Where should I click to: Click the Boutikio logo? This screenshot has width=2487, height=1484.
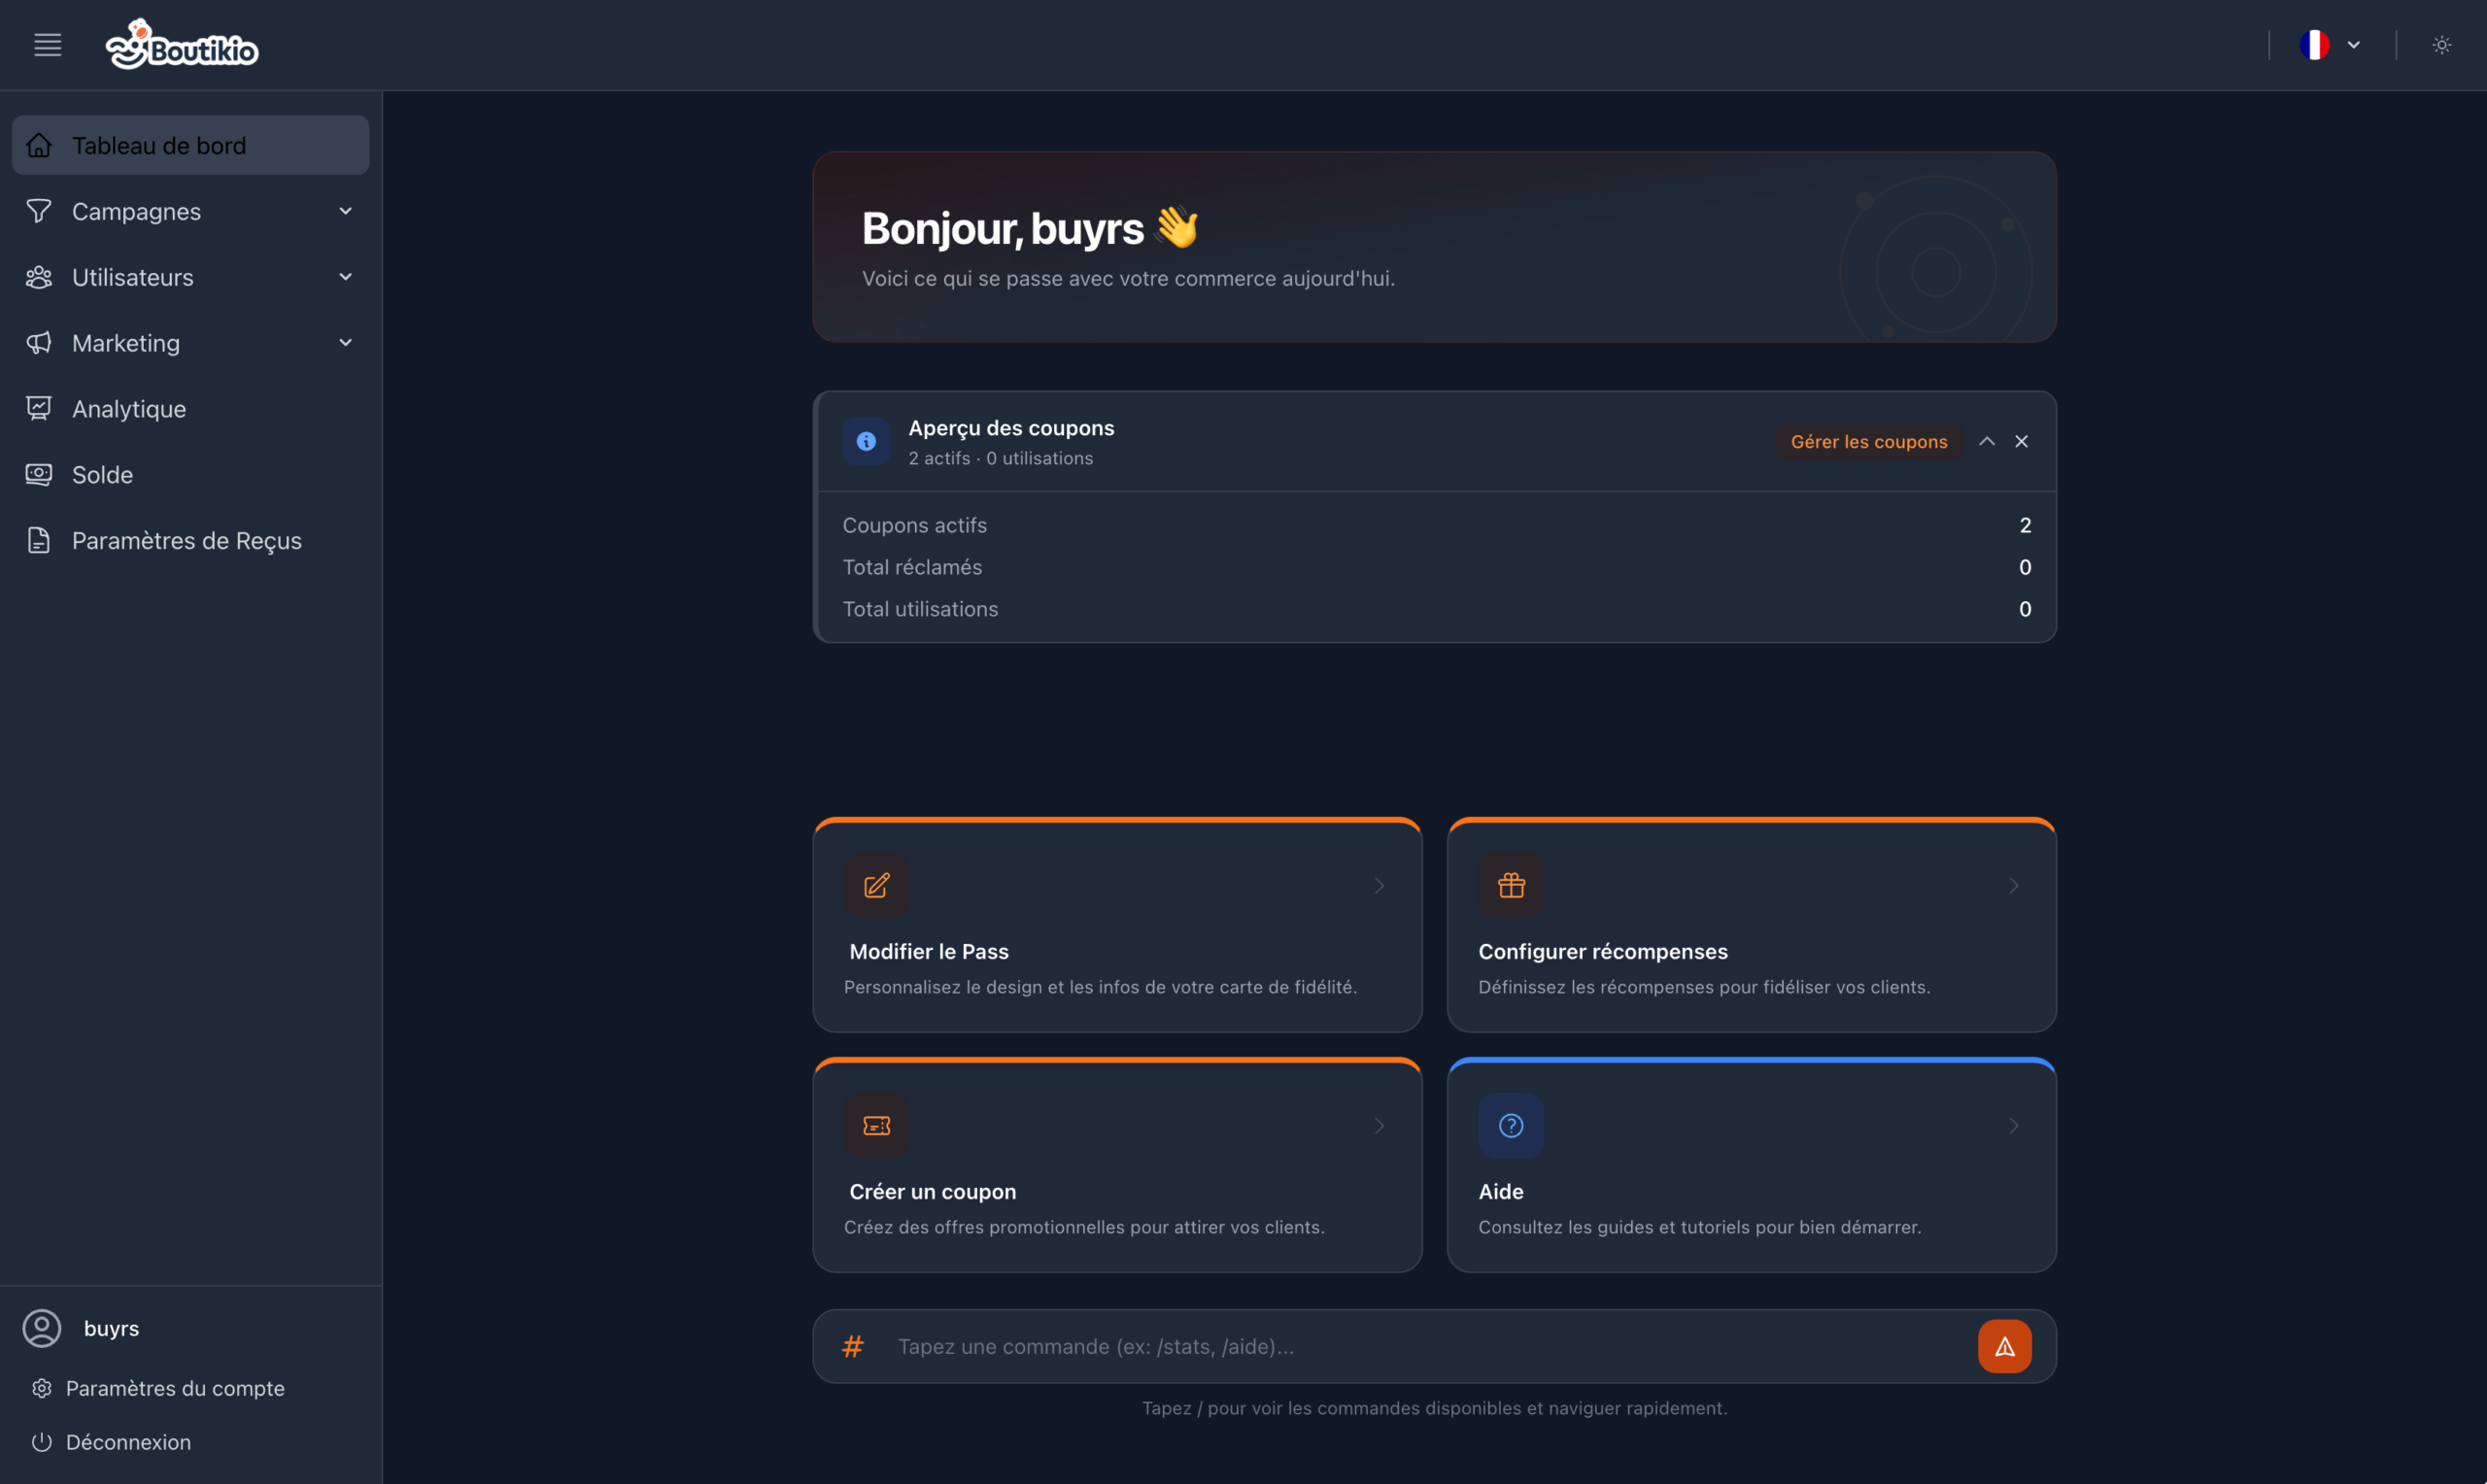coord(182,45)
